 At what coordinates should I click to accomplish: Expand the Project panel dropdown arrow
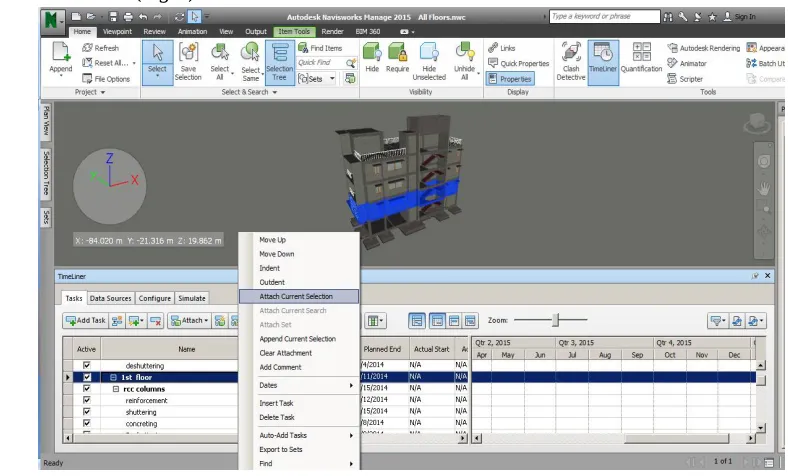(103, 92)
